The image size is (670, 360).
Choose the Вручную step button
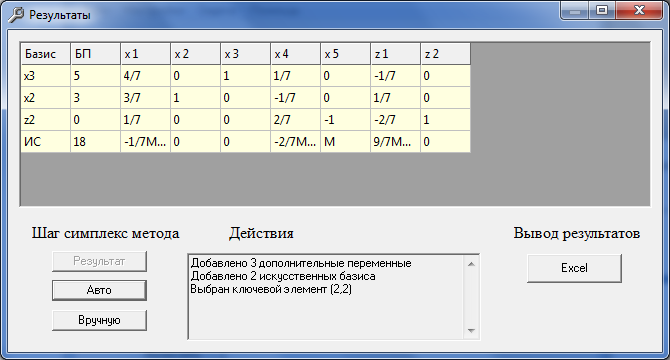tap(99, 320)
